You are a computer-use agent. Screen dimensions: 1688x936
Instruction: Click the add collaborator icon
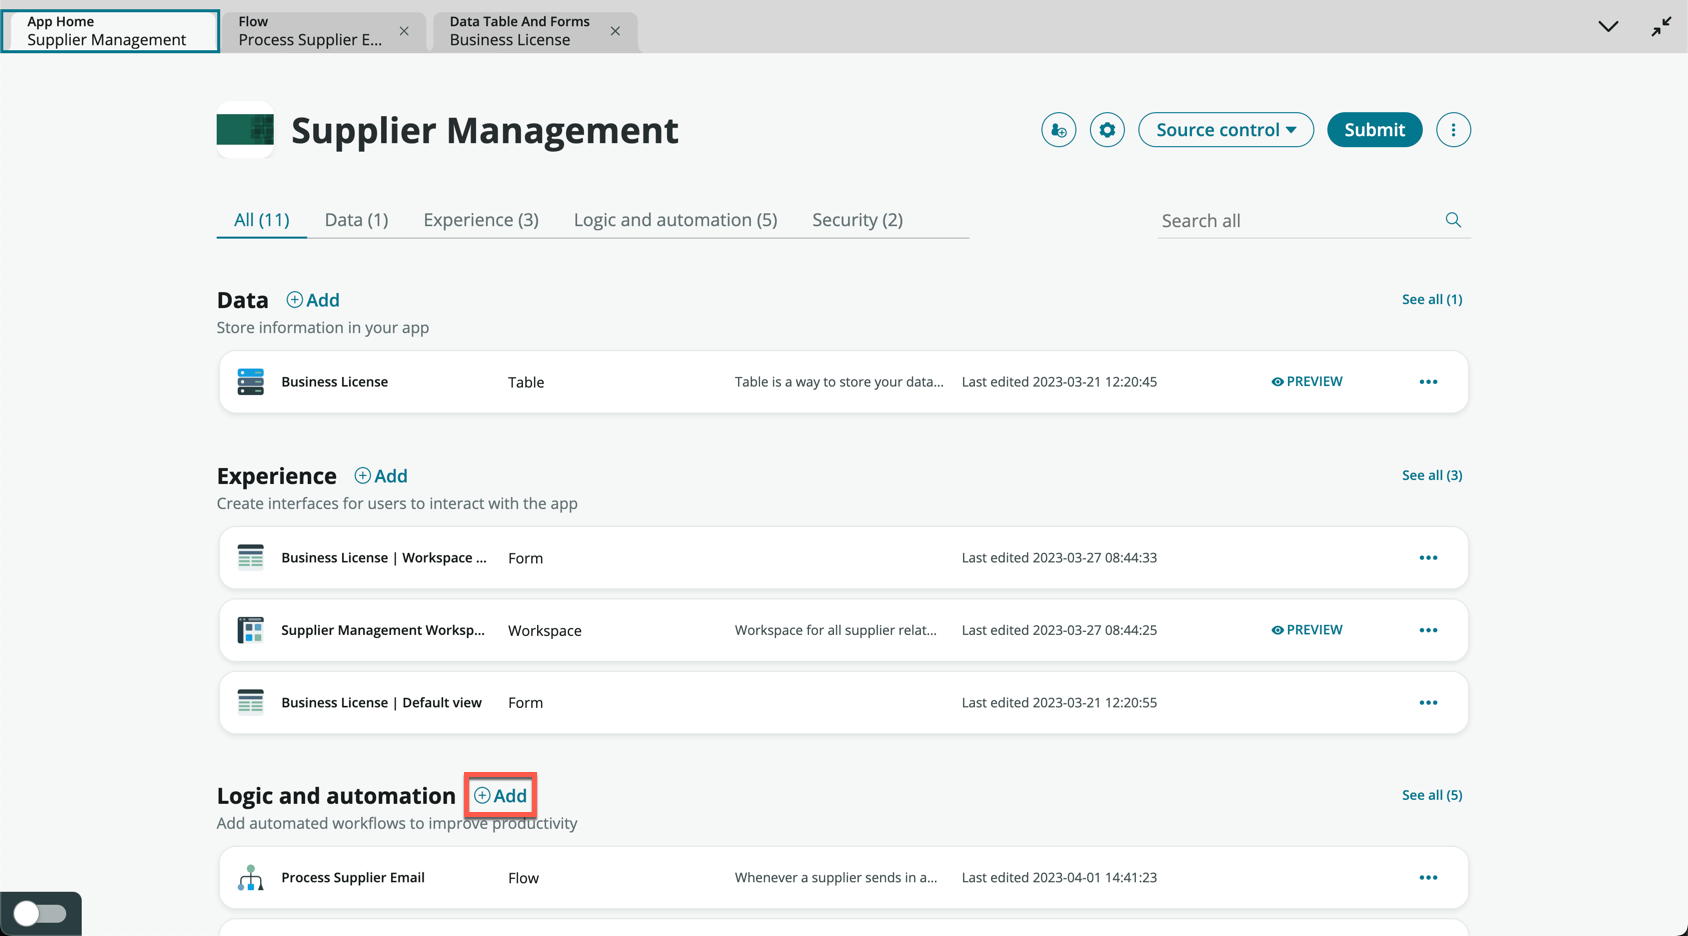pos(1058,130)
